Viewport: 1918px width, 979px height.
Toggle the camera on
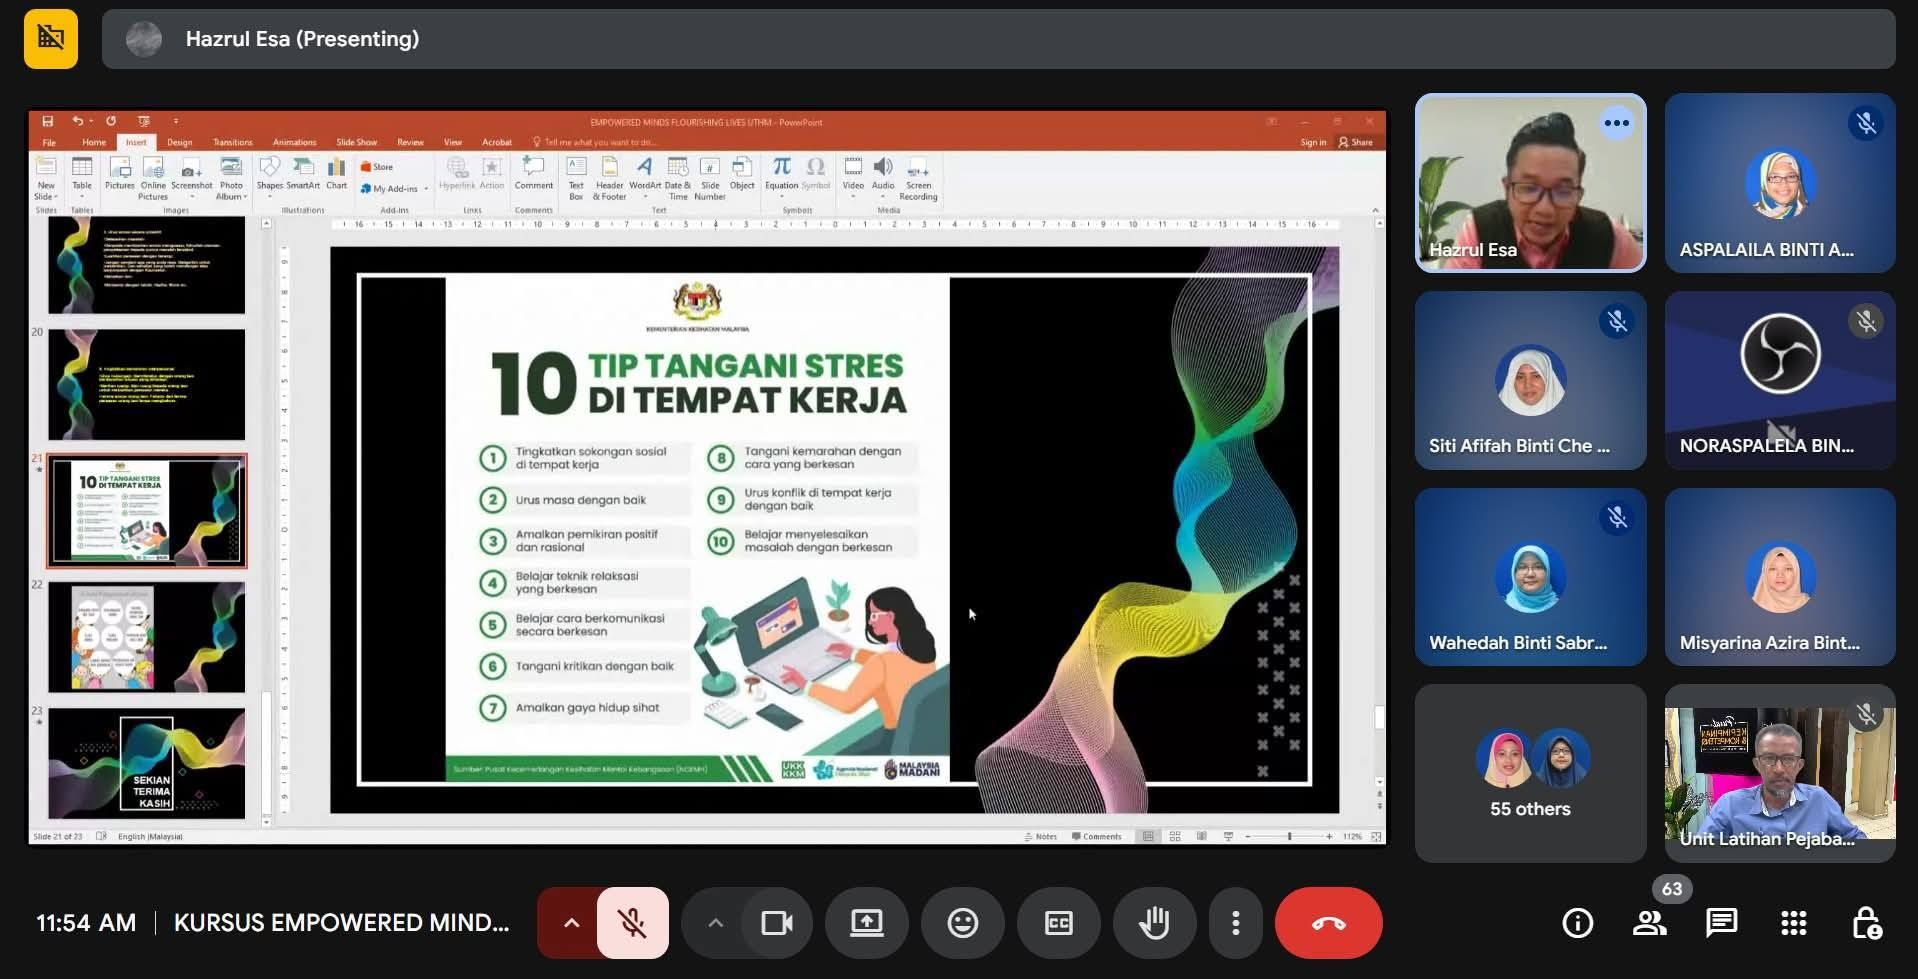click(x=776, y=923)
